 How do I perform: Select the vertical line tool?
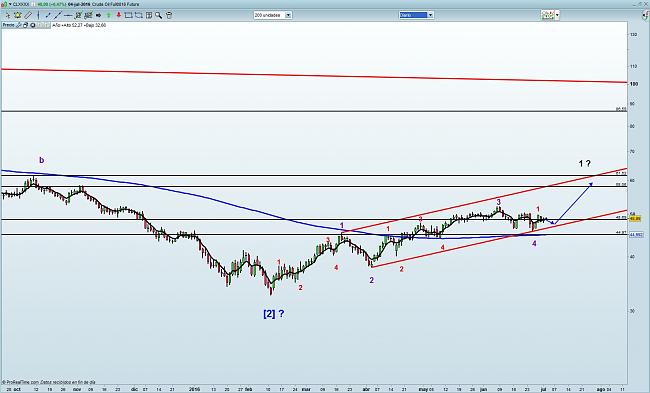pos(38,15)
